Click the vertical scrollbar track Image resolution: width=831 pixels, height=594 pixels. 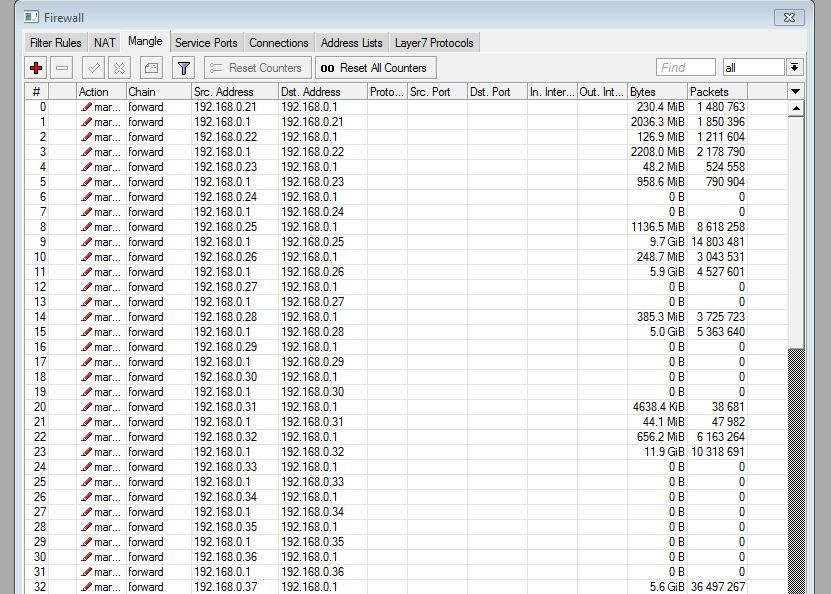(x=795, y=472)
